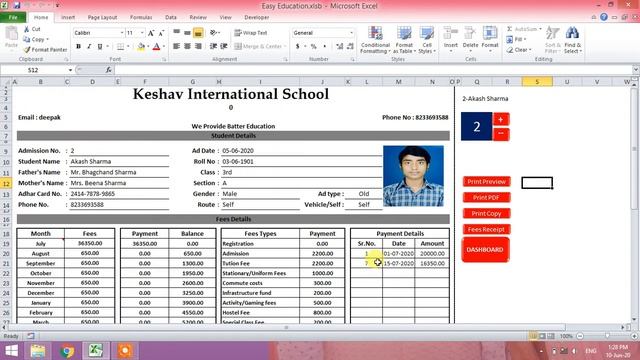Click the Windows Start button
The height and width of the screenshot is (360, 640).
click(x=11, y=351)
